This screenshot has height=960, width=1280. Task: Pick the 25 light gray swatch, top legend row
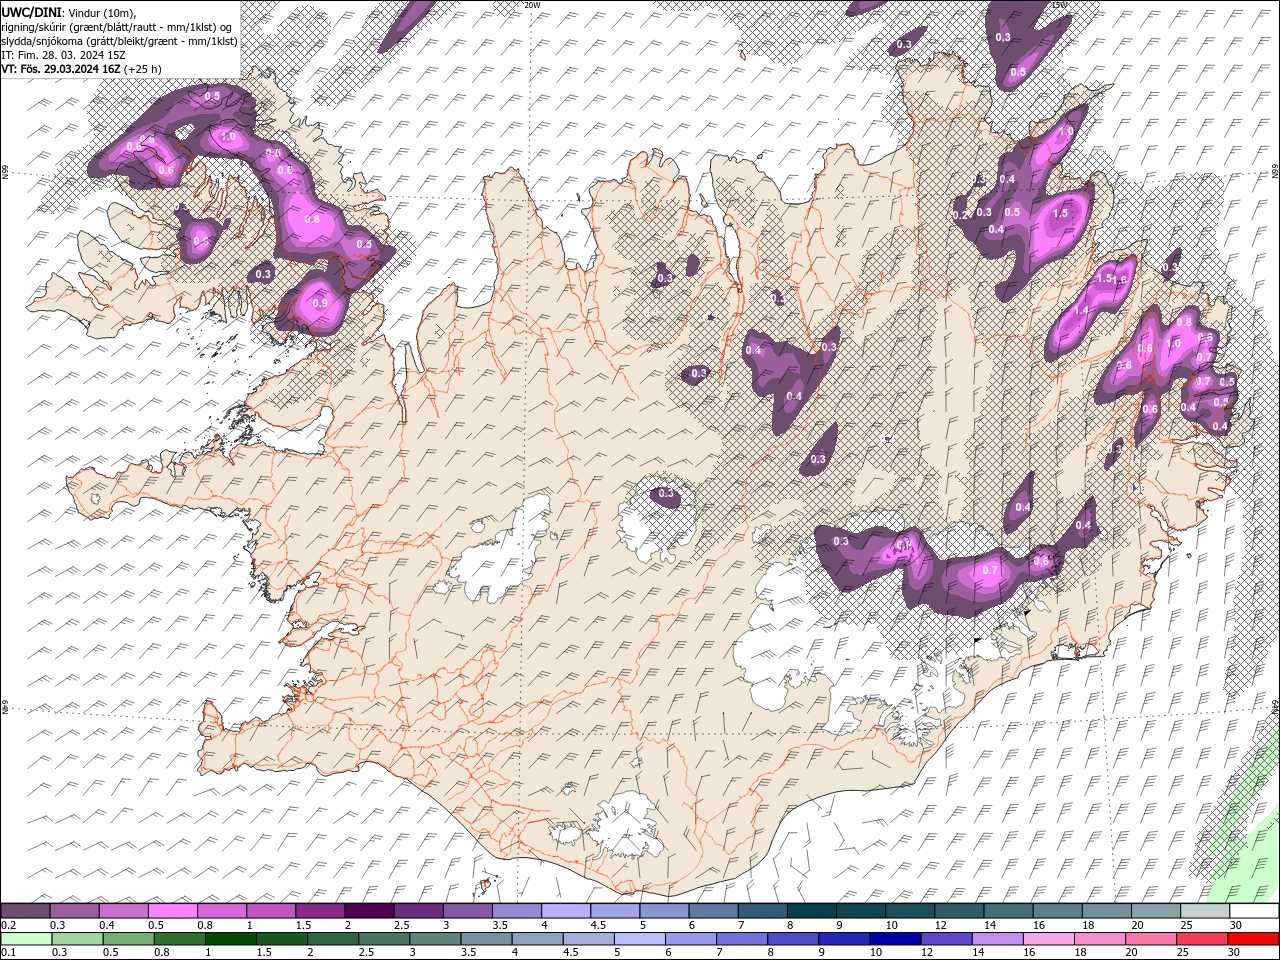tap(1204, 911)
